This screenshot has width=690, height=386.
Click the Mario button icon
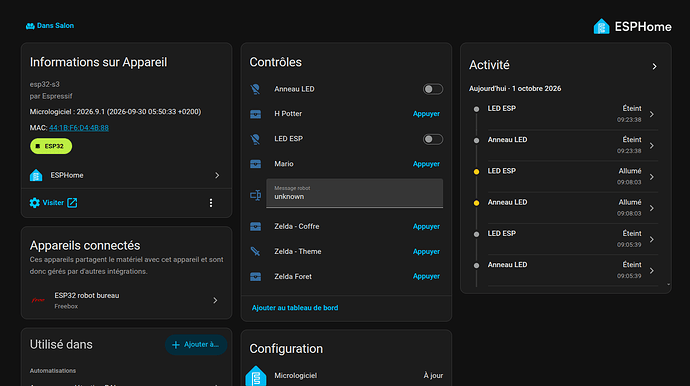click(255, 164)
